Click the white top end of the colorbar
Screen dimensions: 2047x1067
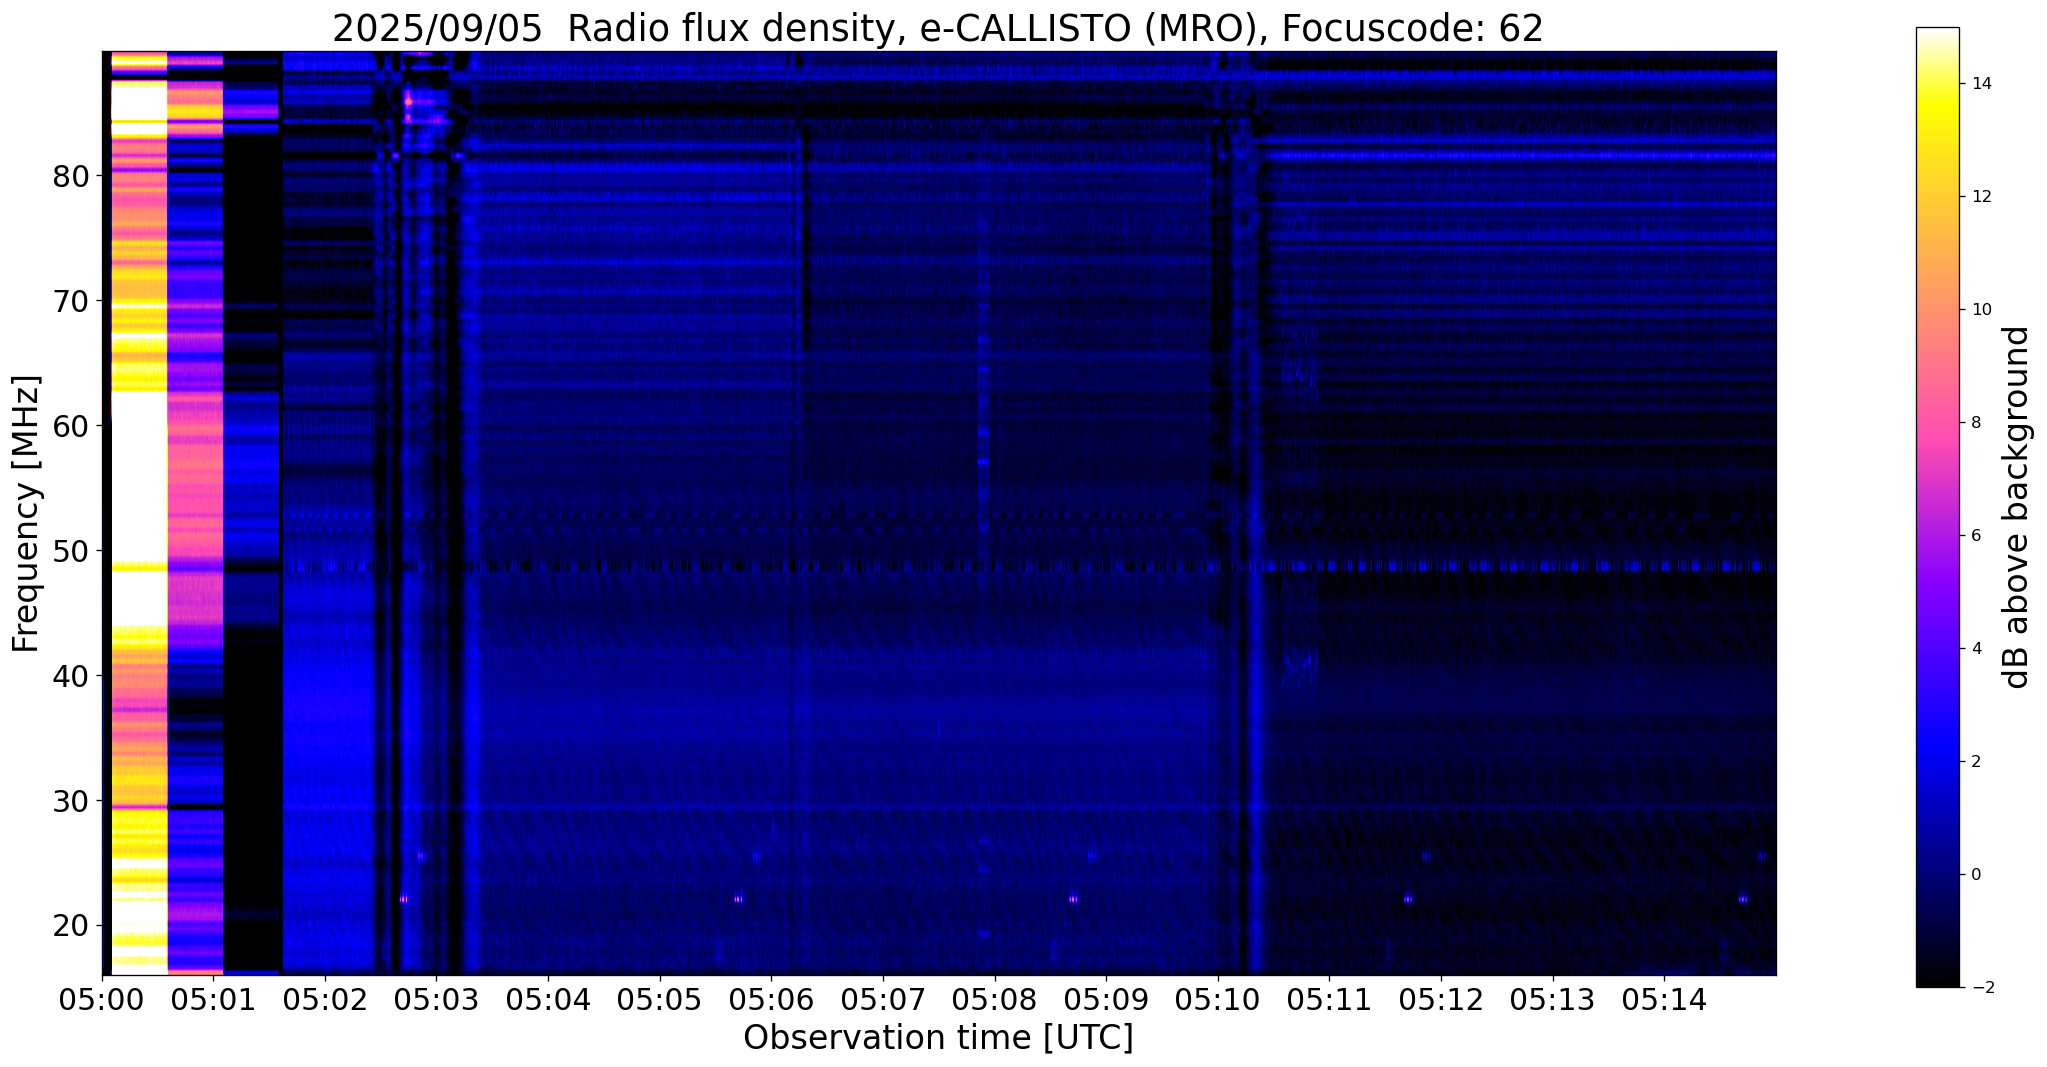(1937, 34)
